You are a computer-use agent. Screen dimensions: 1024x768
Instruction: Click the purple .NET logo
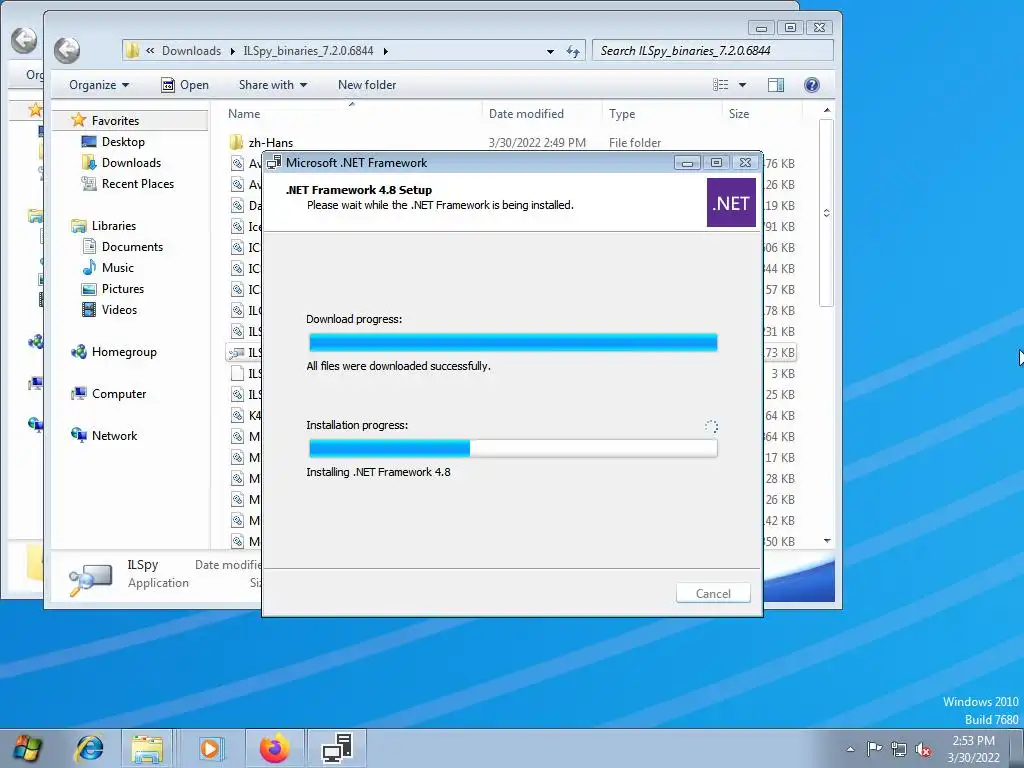point(731,203)
